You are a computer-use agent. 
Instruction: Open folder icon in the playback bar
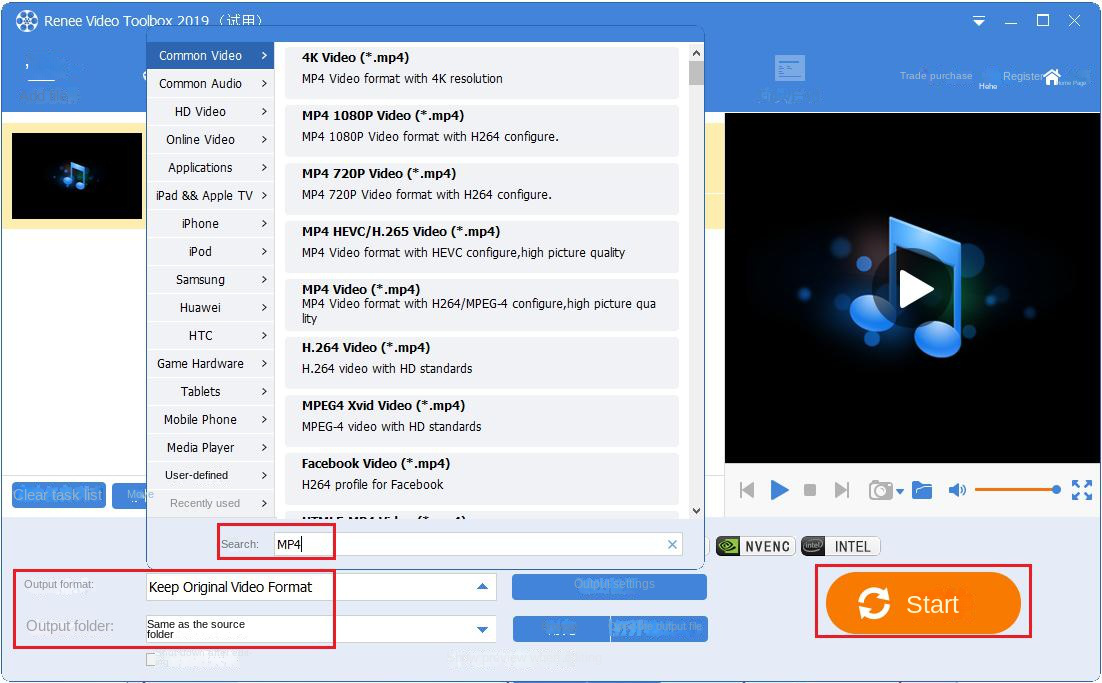pyautogui.click(x=921, y=490)
